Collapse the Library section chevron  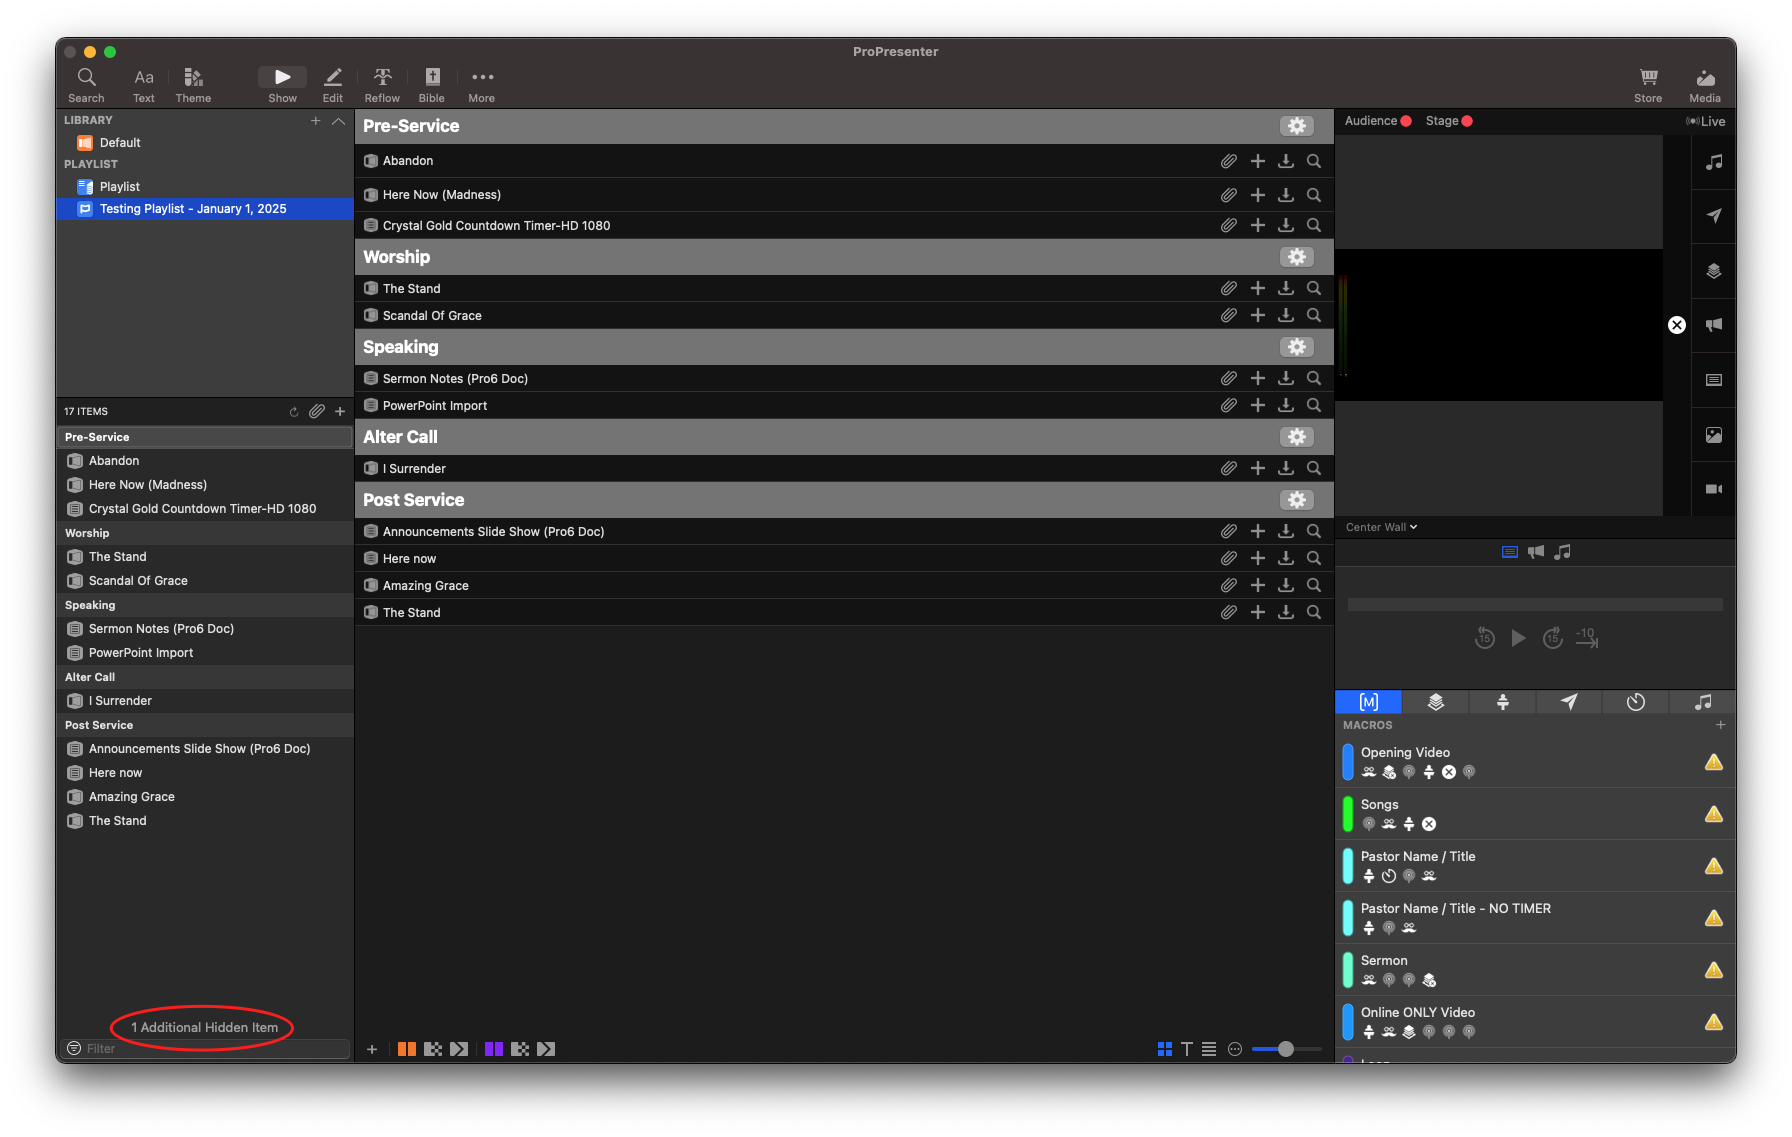339,121
